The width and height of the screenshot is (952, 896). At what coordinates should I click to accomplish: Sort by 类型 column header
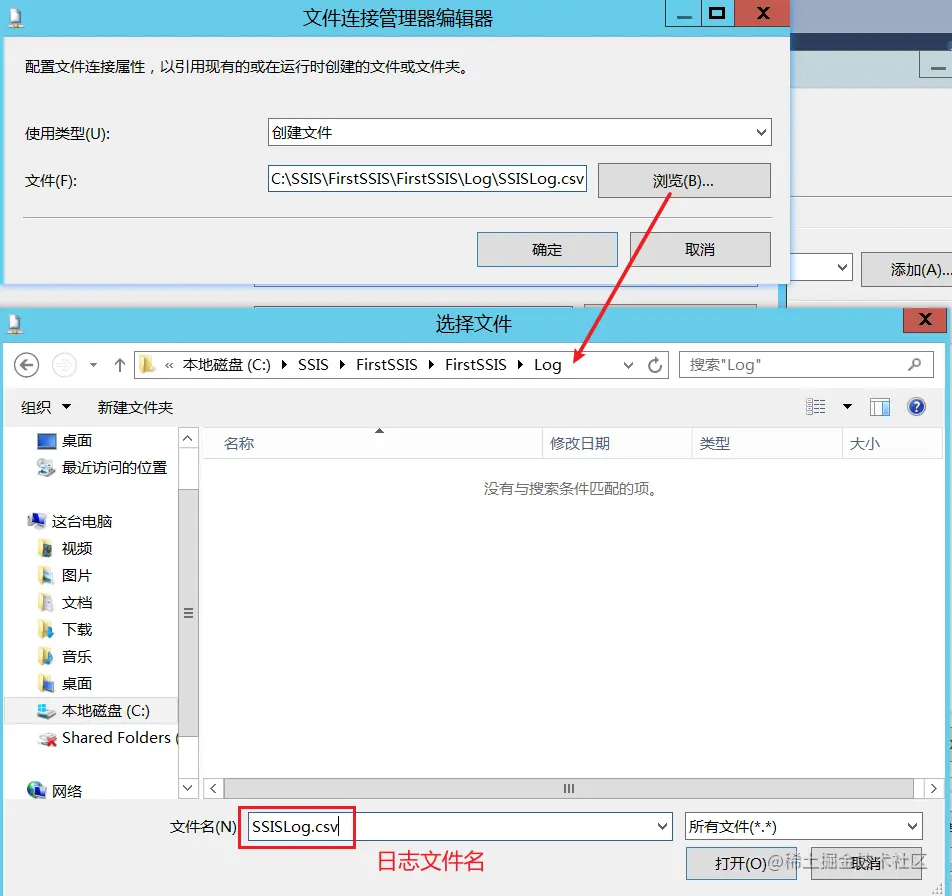767,443
